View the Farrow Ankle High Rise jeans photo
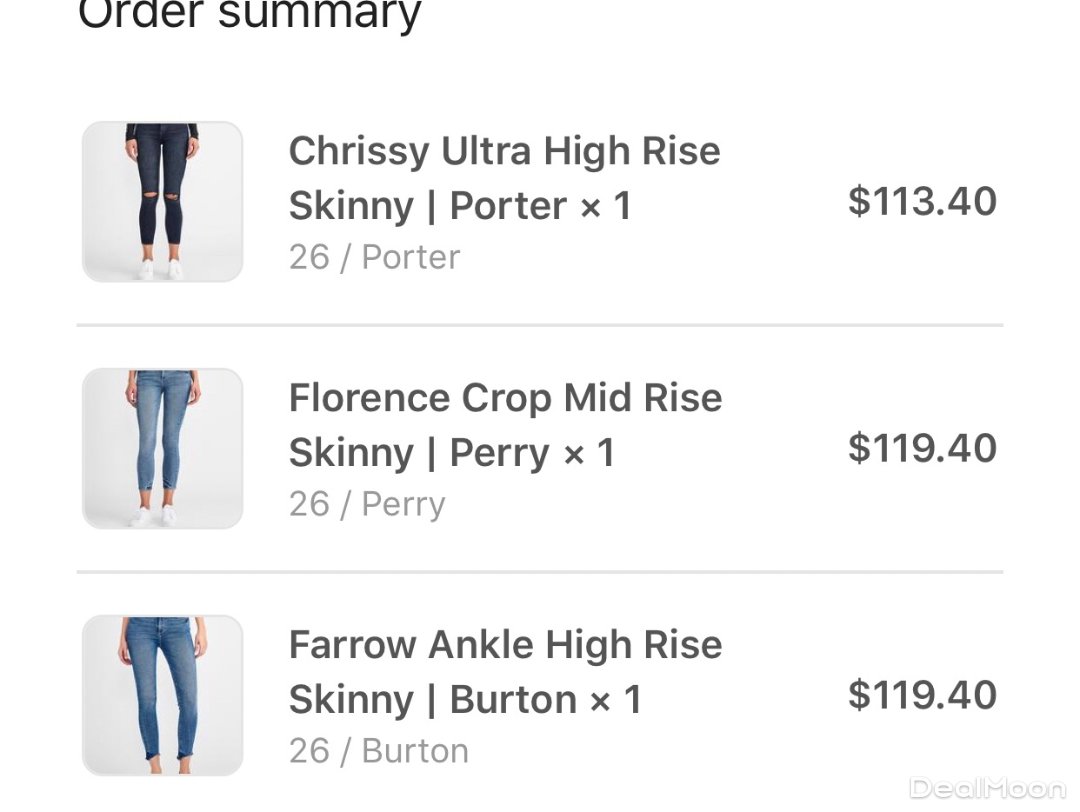Image resolution: width=1080 pixels, height=812 pixels. 162,695
